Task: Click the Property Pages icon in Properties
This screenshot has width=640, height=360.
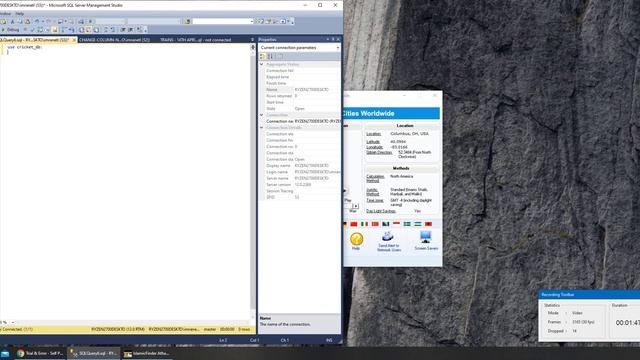Action: pos(280,56)
